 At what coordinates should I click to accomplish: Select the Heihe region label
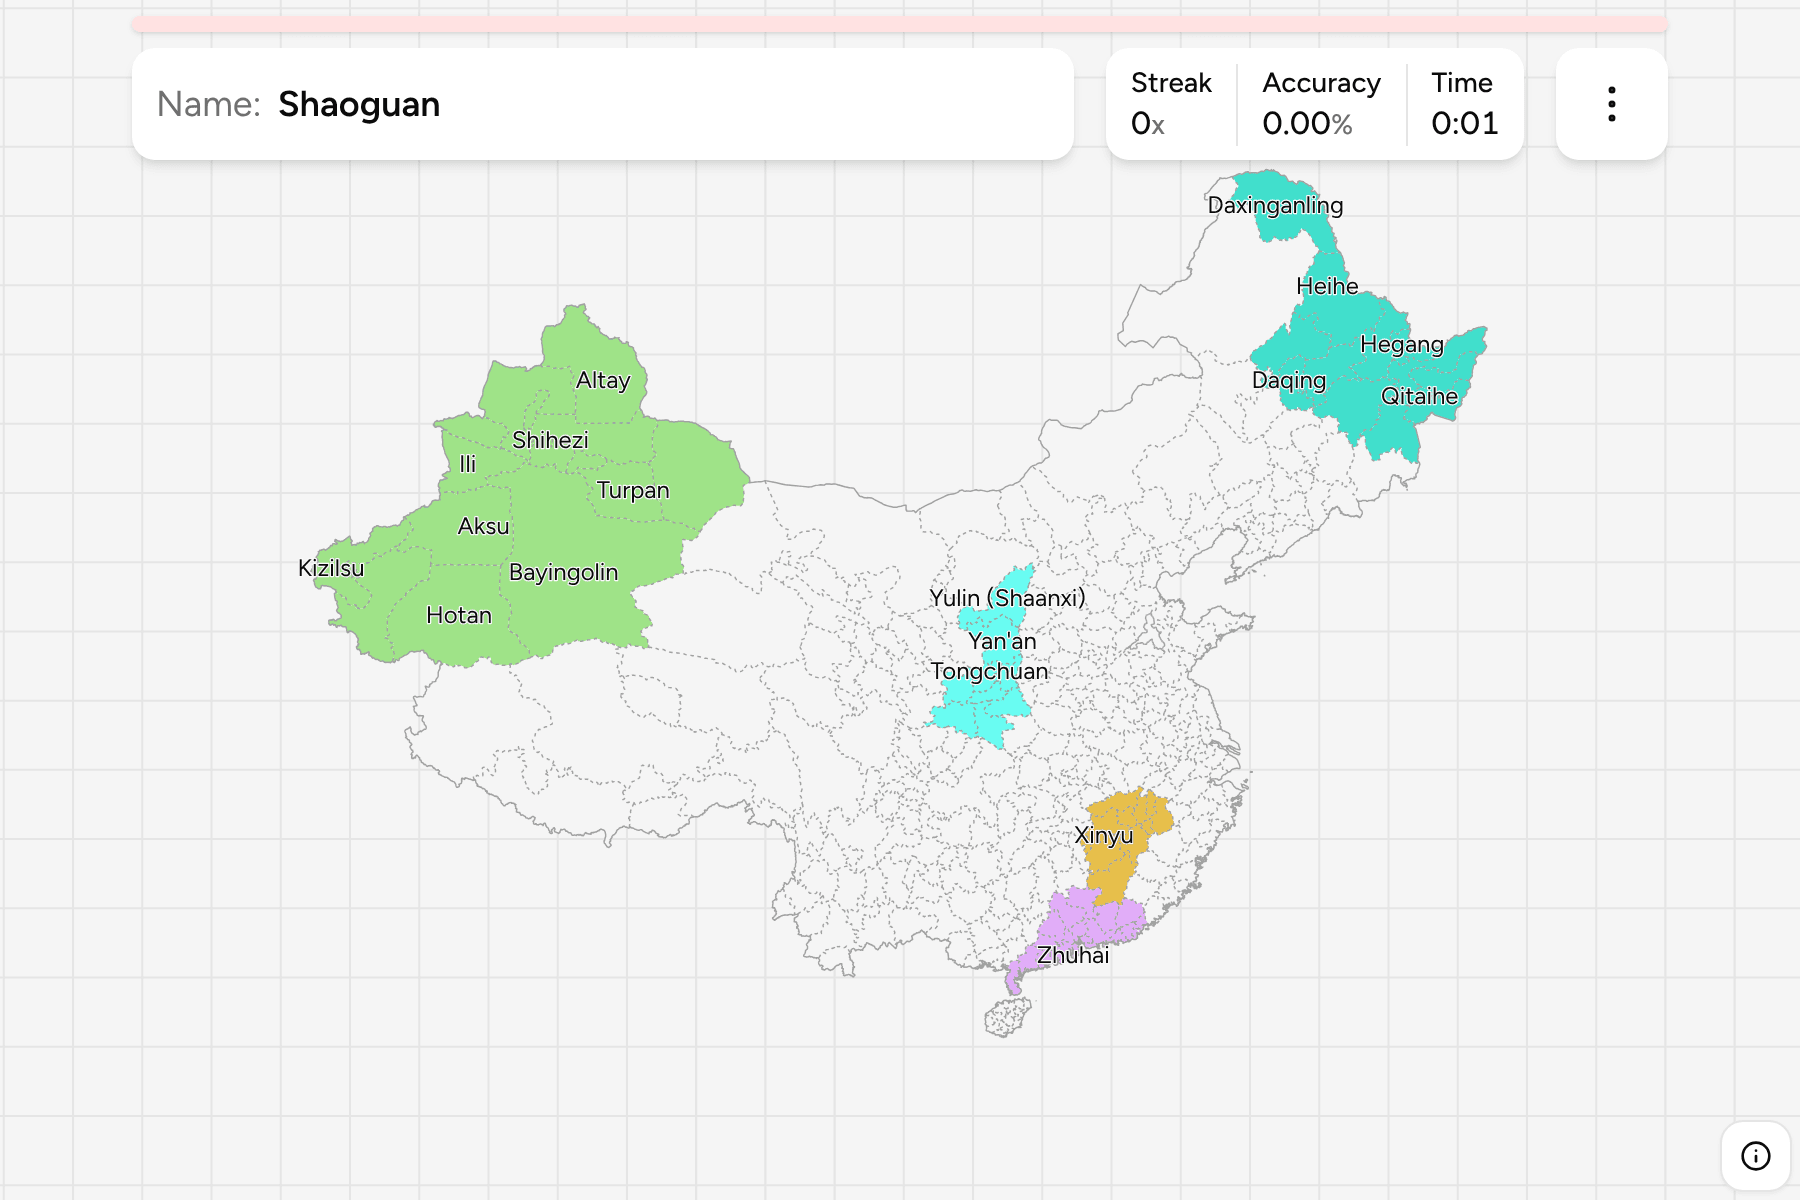tap(1327, 286)
